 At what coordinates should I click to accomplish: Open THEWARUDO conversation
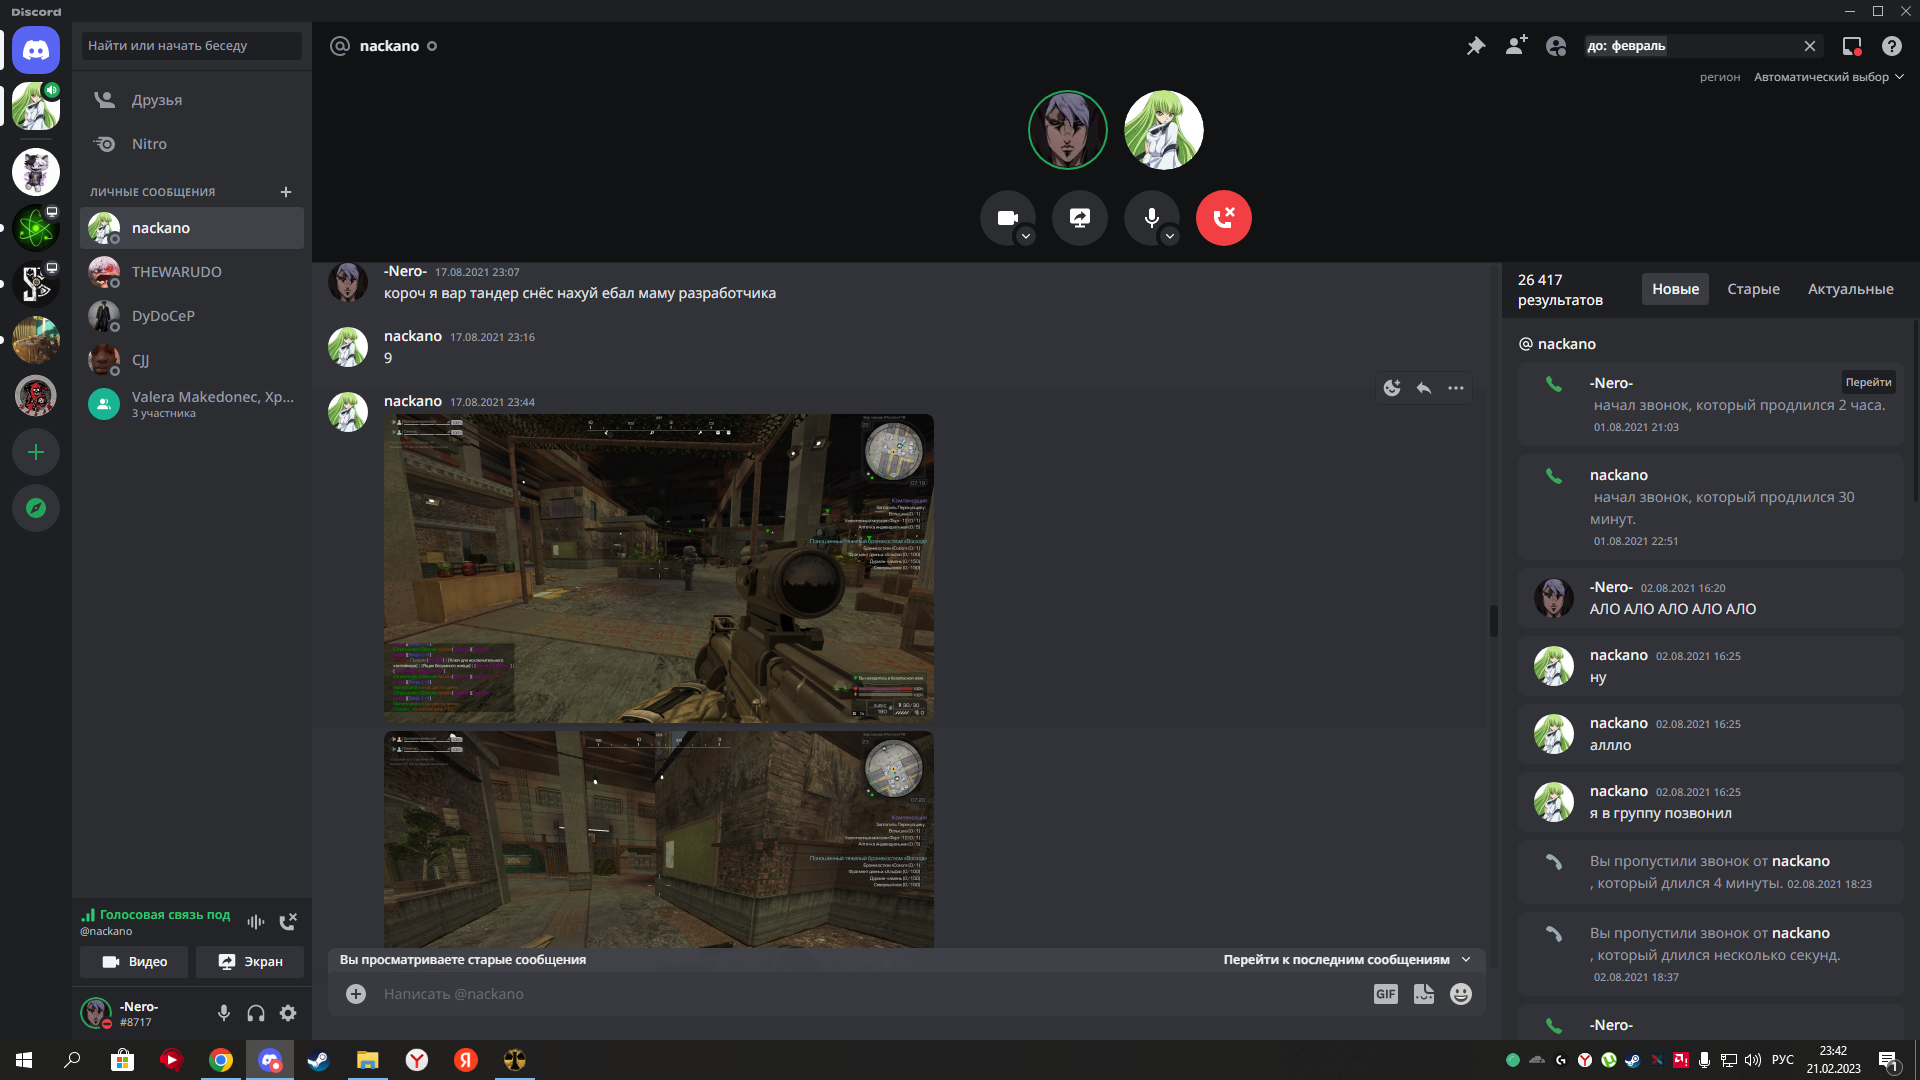192,272
